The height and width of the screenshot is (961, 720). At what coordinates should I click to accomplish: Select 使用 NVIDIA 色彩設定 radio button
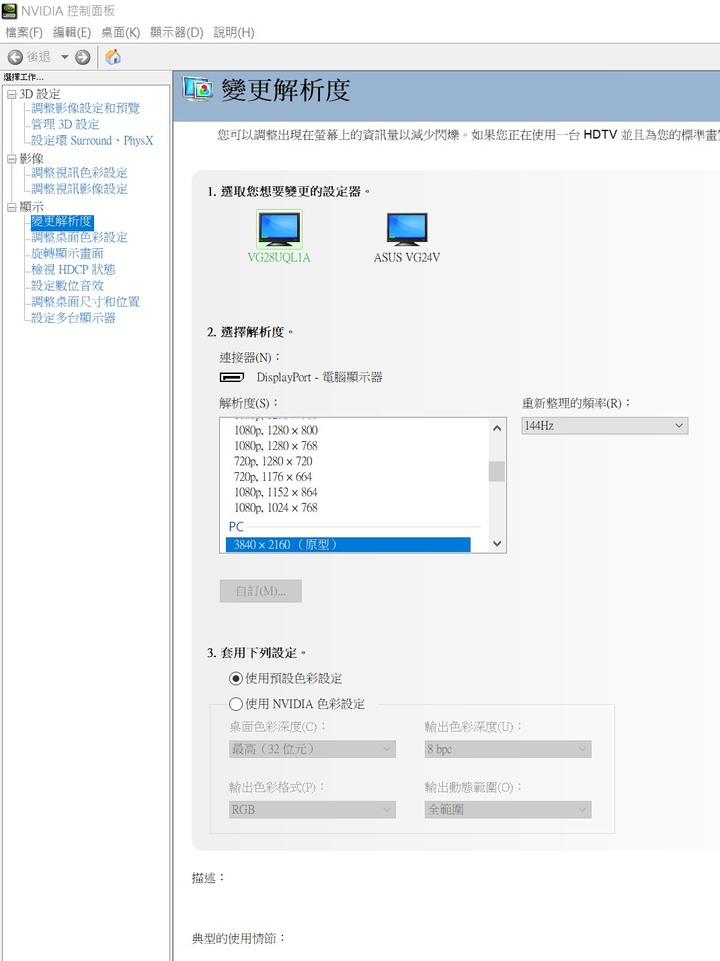(x=236, y=704)
